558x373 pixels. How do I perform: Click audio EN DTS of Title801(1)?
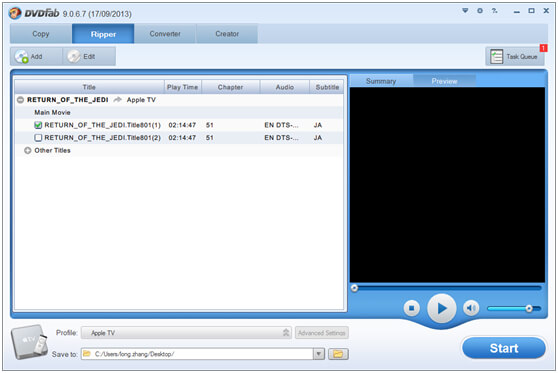[281, 125]
